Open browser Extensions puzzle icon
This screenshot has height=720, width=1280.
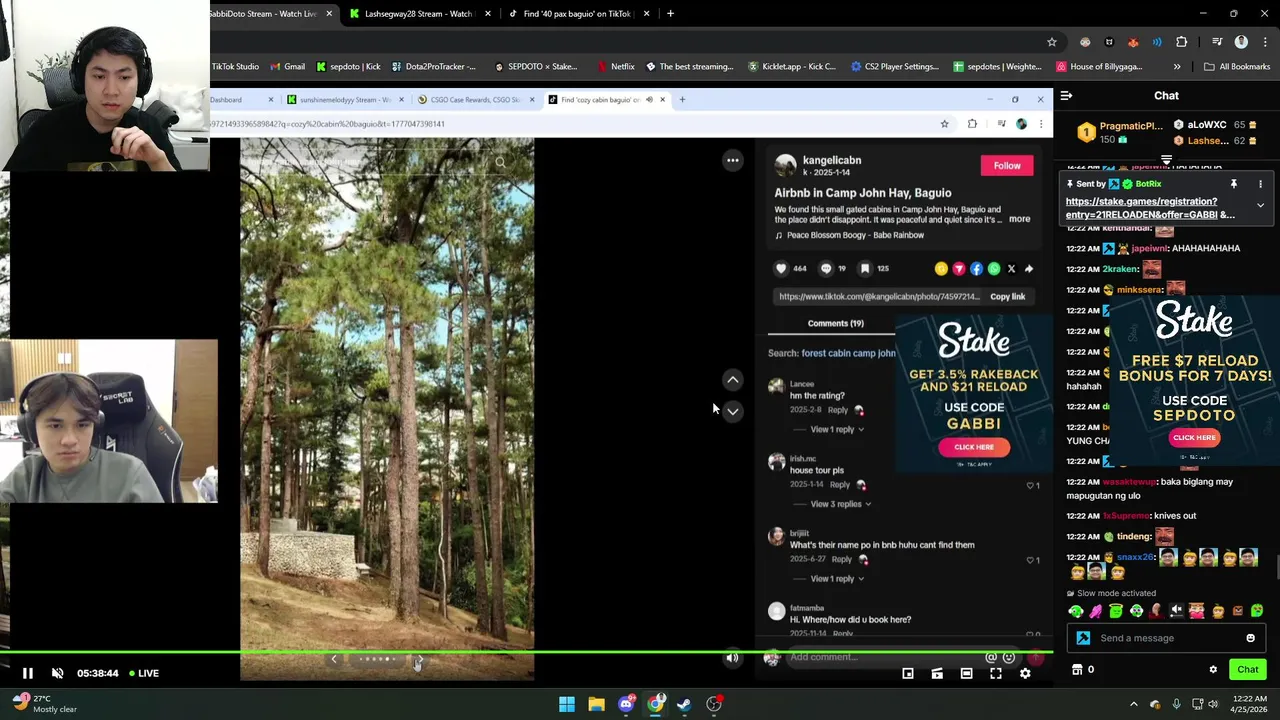(1181, 42)
